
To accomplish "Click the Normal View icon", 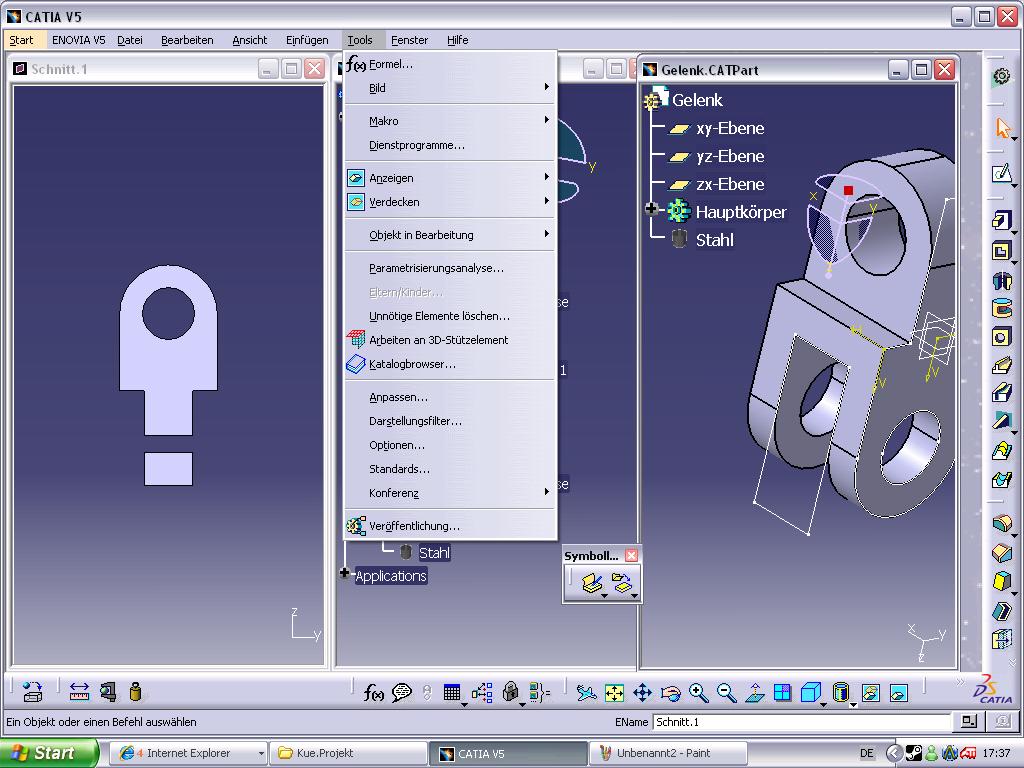I will pyautogui.click(x=755, y=692).
